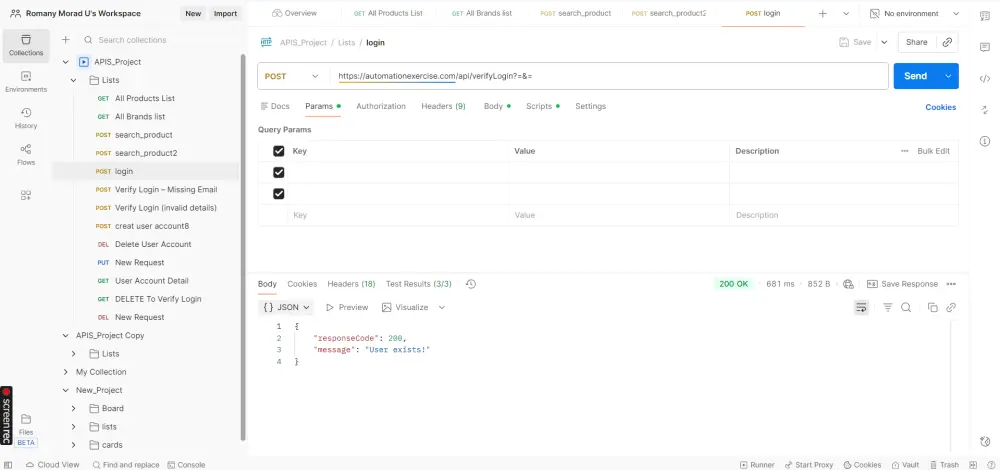Click the request URL input field
Image resolution: width=1000 pixels, height=470 pixels.
coord(609,76)
